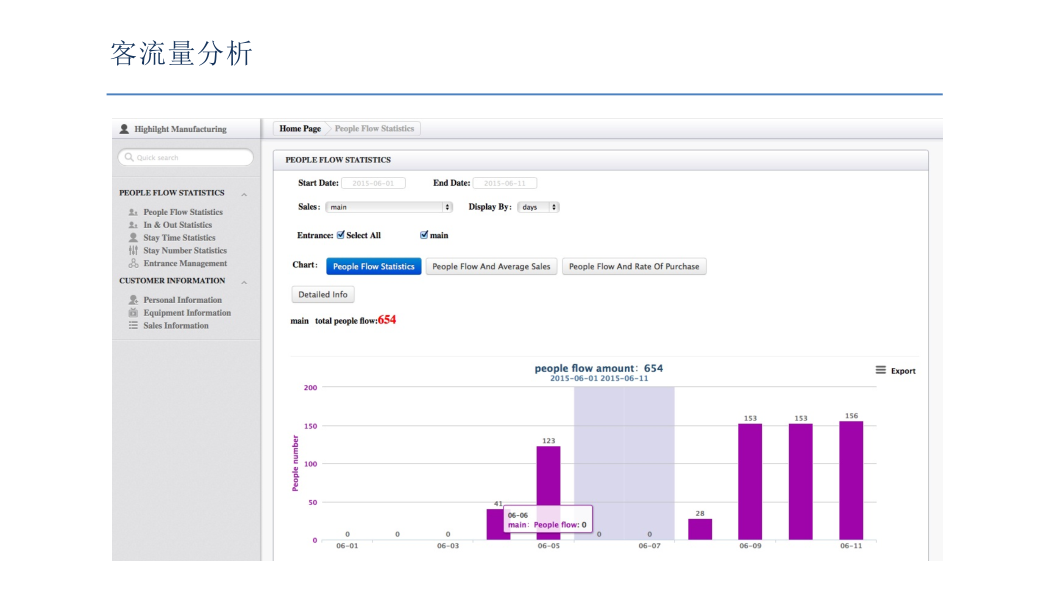The image size is (1045, 603).
Task: Click the Start Date input field
Action: pyautogui.click(x=373, y=183)
